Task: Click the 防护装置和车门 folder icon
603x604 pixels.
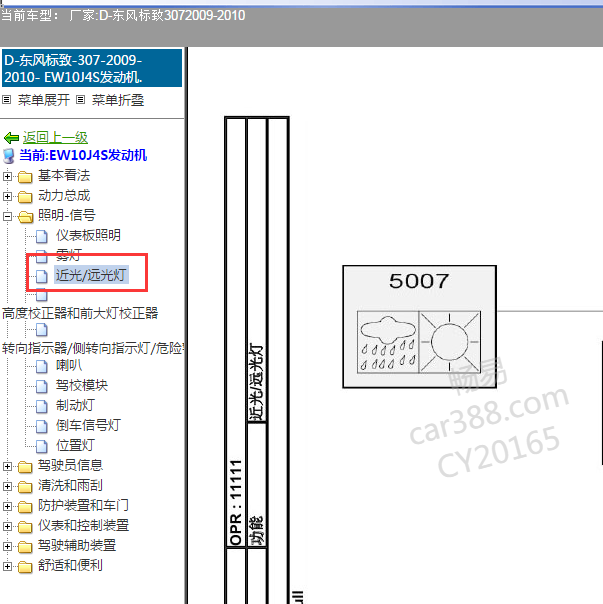Action: pos(25,507)
